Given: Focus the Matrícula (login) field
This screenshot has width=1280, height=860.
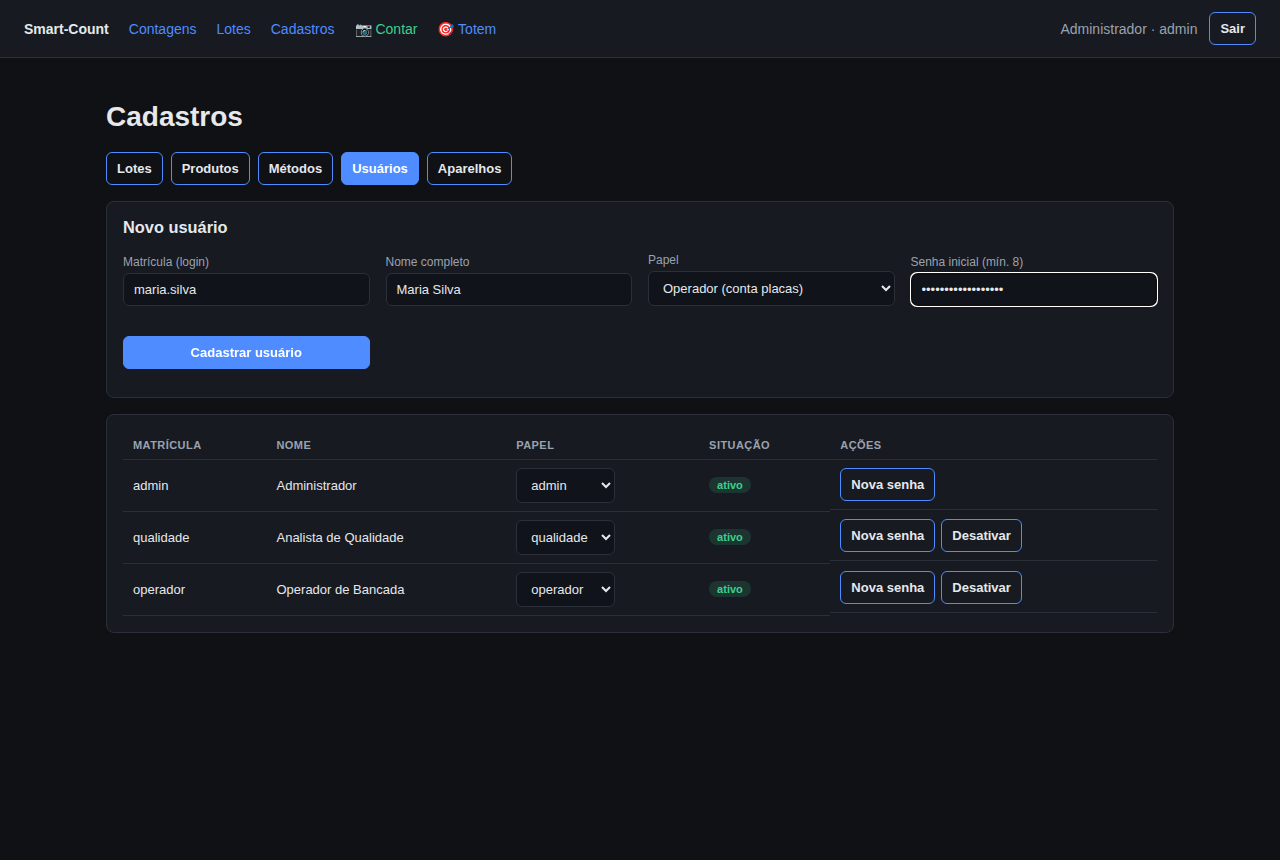Looking at the screenshot, I should point(246,290).
